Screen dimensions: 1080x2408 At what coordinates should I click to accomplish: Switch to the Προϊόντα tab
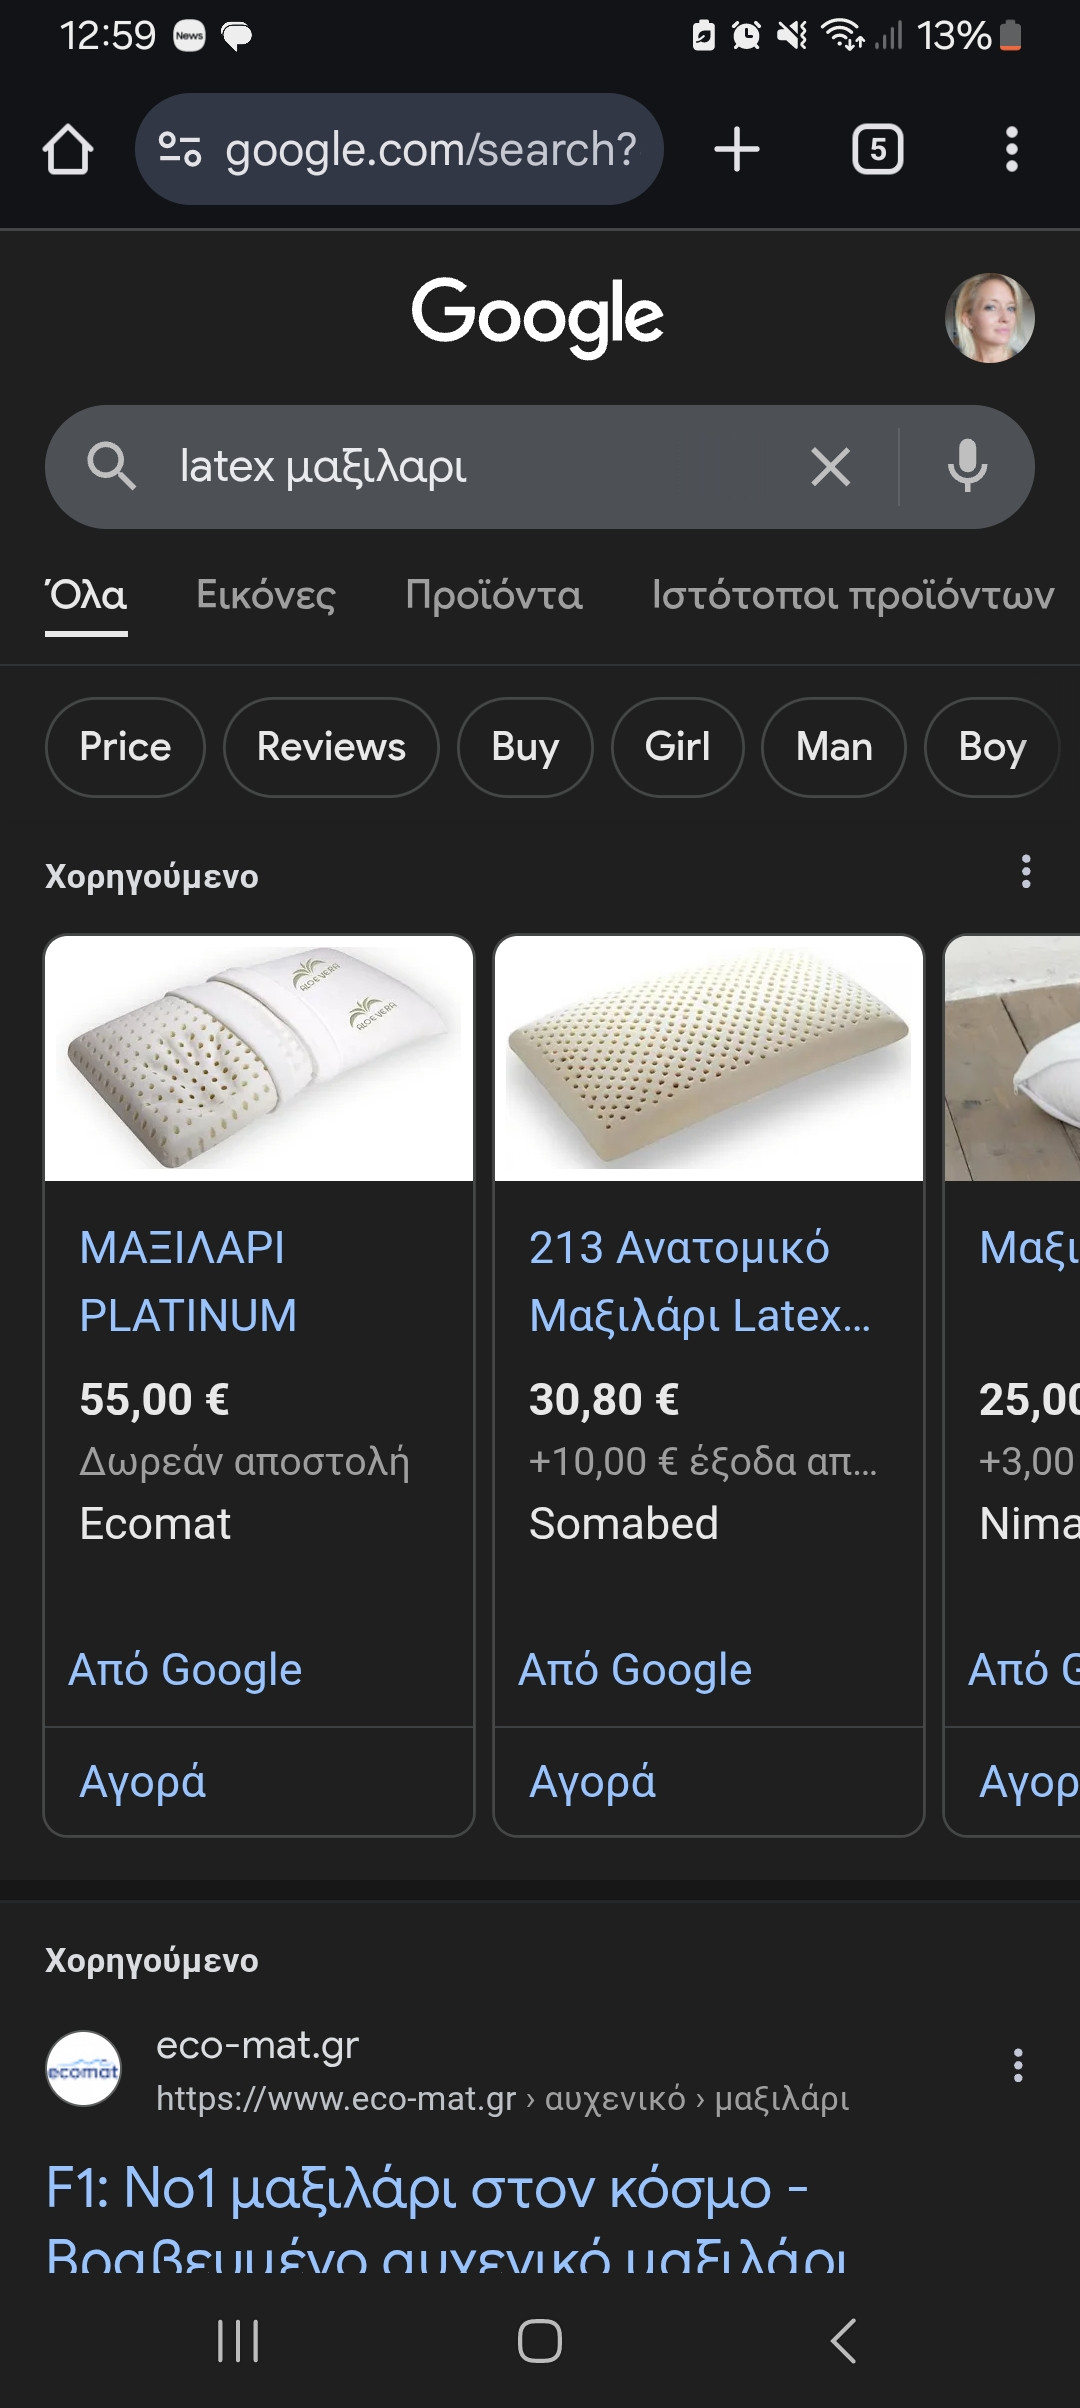(493, 595)
